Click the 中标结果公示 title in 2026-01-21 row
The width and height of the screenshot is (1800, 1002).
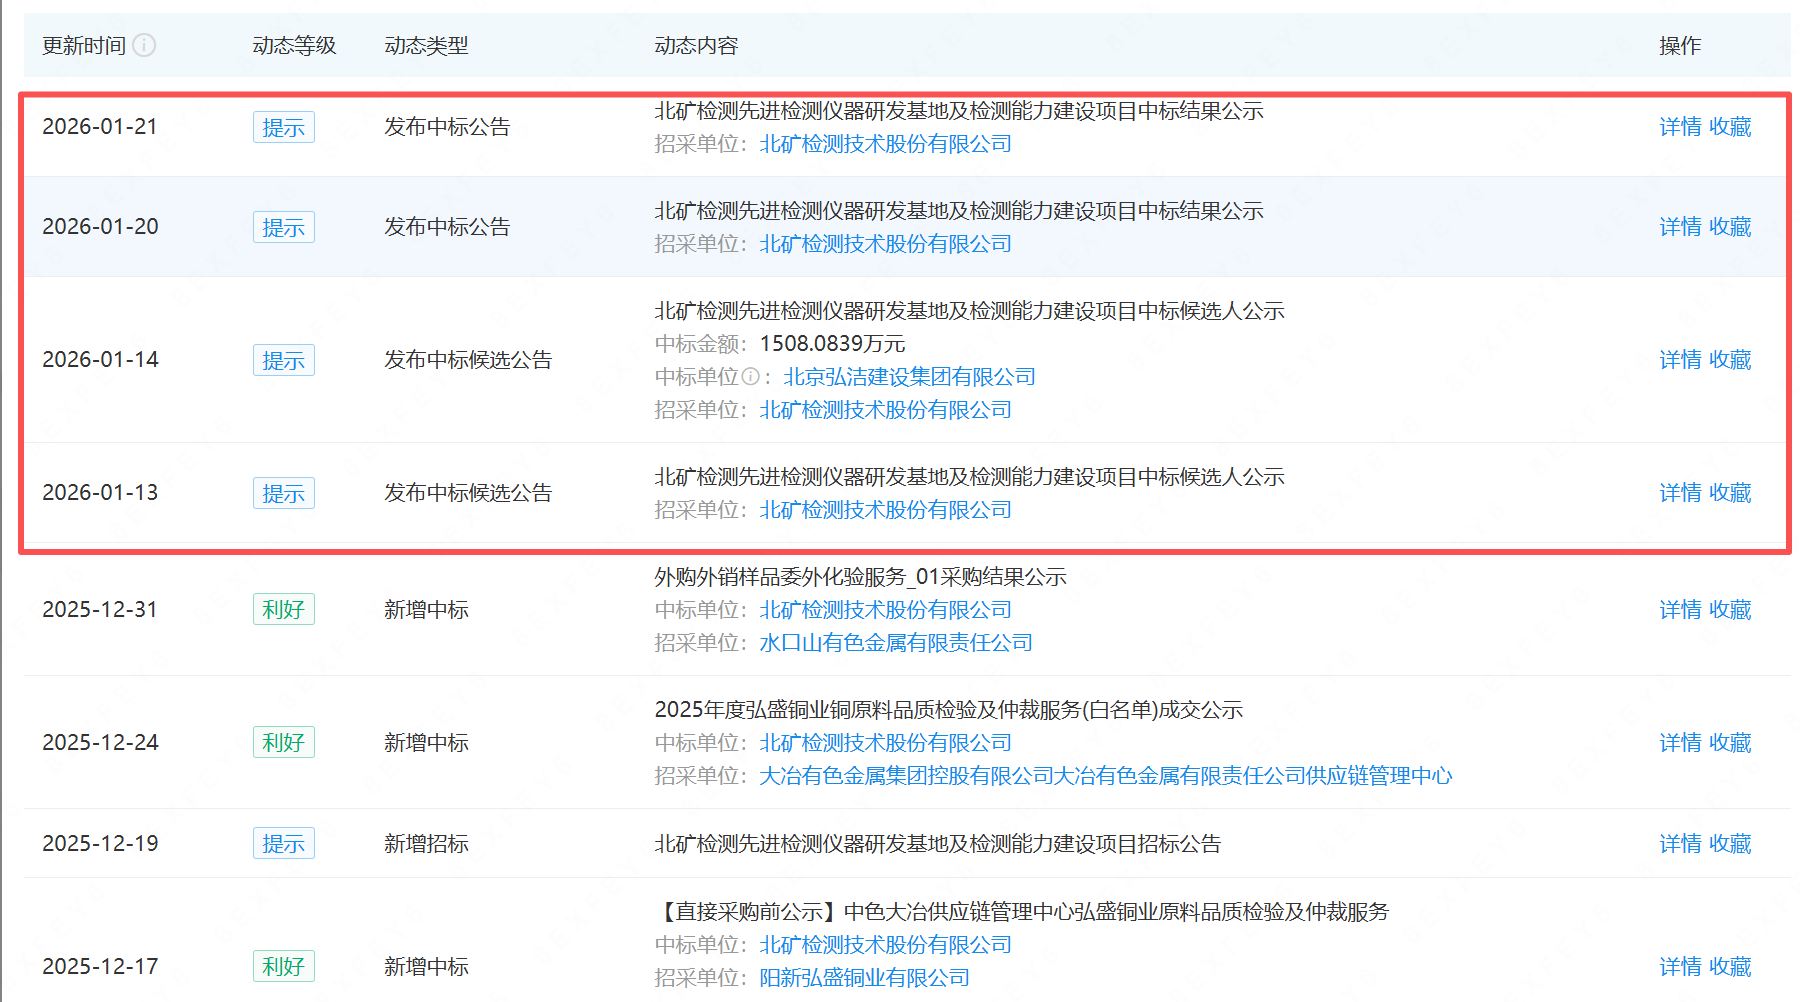coord(959,111)
